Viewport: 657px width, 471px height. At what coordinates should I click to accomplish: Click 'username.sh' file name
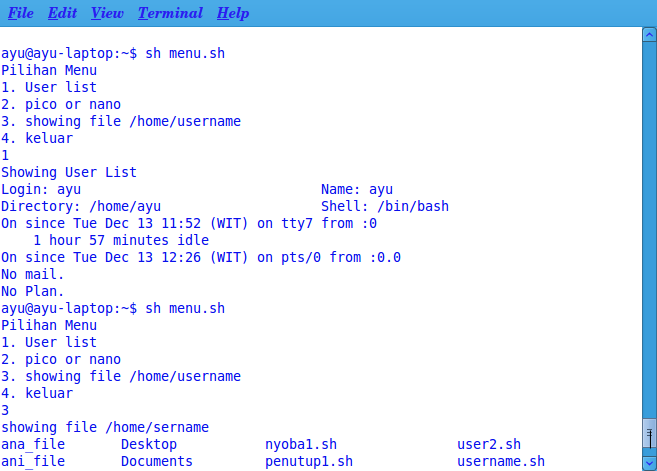pyautogui.click(x=501, y=461)
